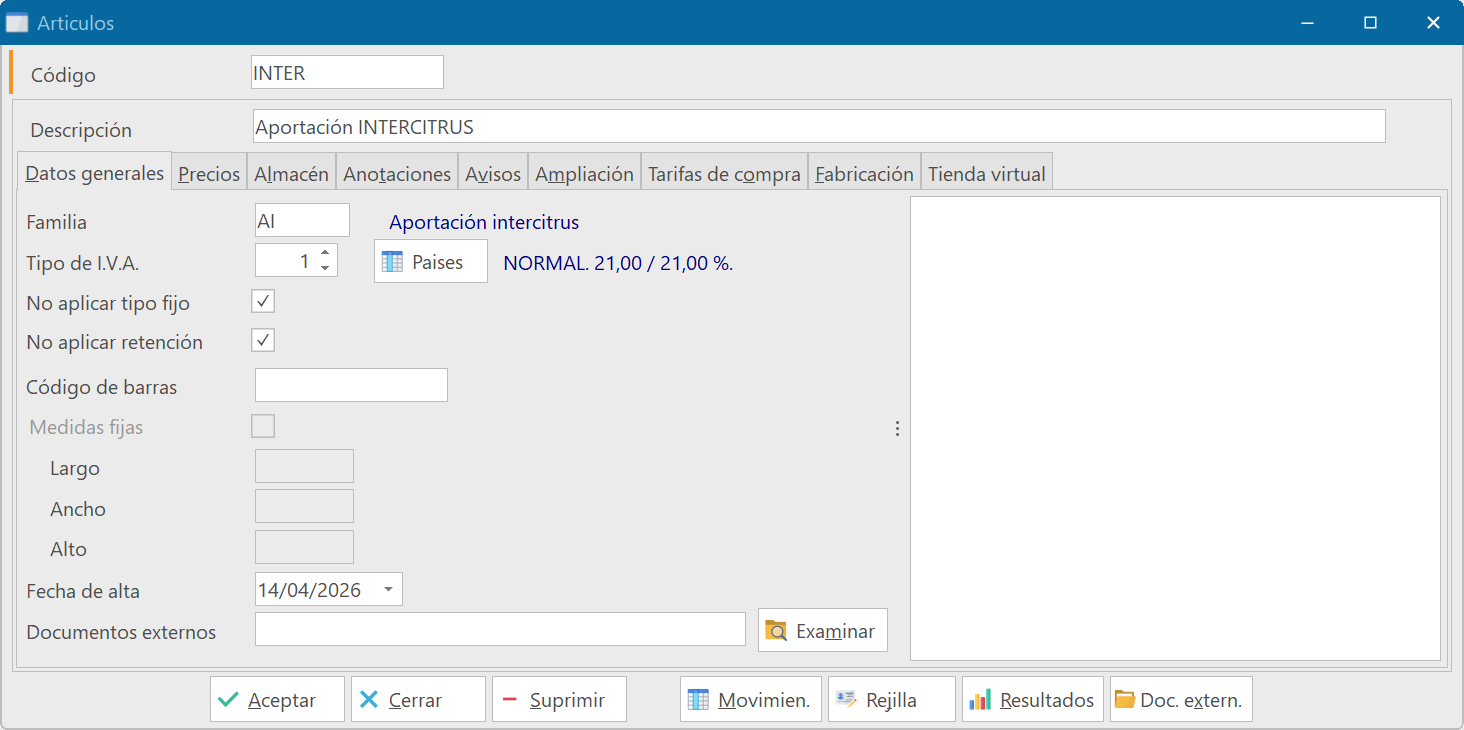Decrease Tipo de I.V.A. with down arrow
The width and height of the screenshot is (1464, 730).
point(325,268)
